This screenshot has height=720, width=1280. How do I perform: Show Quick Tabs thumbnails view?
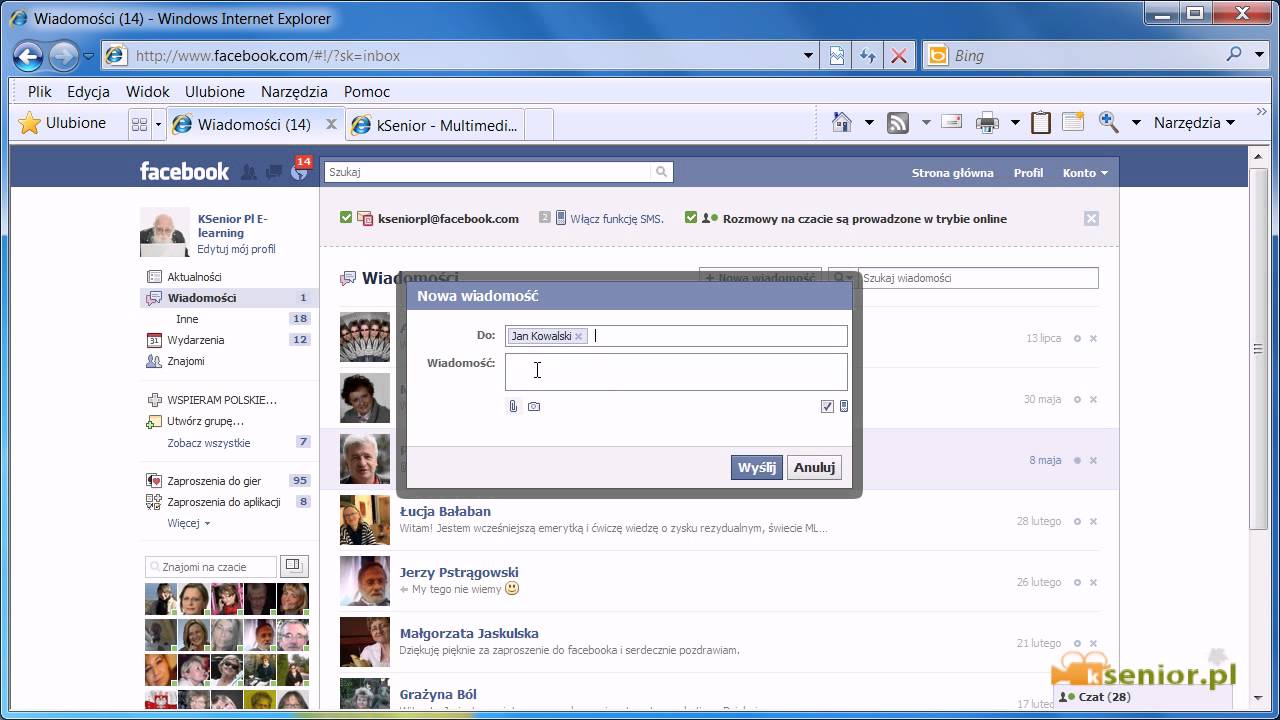coord(139,124)
